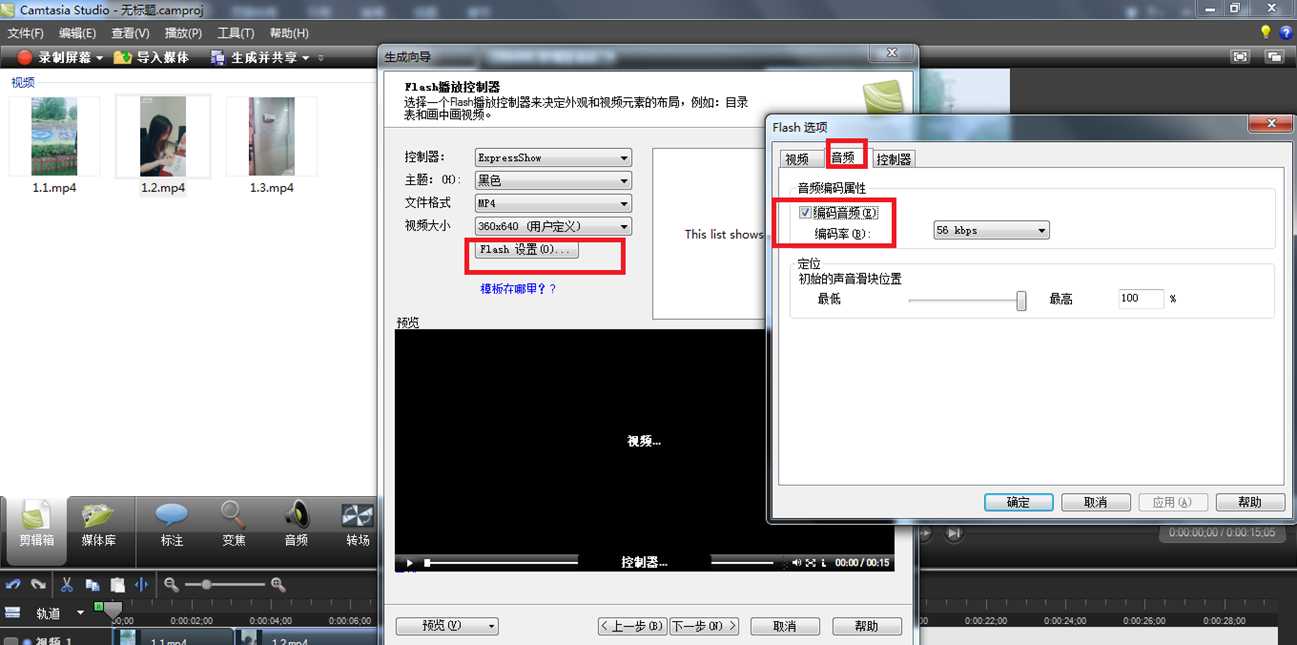Open the 音频 (Audio) speaker icon

(x=296, y=515)
